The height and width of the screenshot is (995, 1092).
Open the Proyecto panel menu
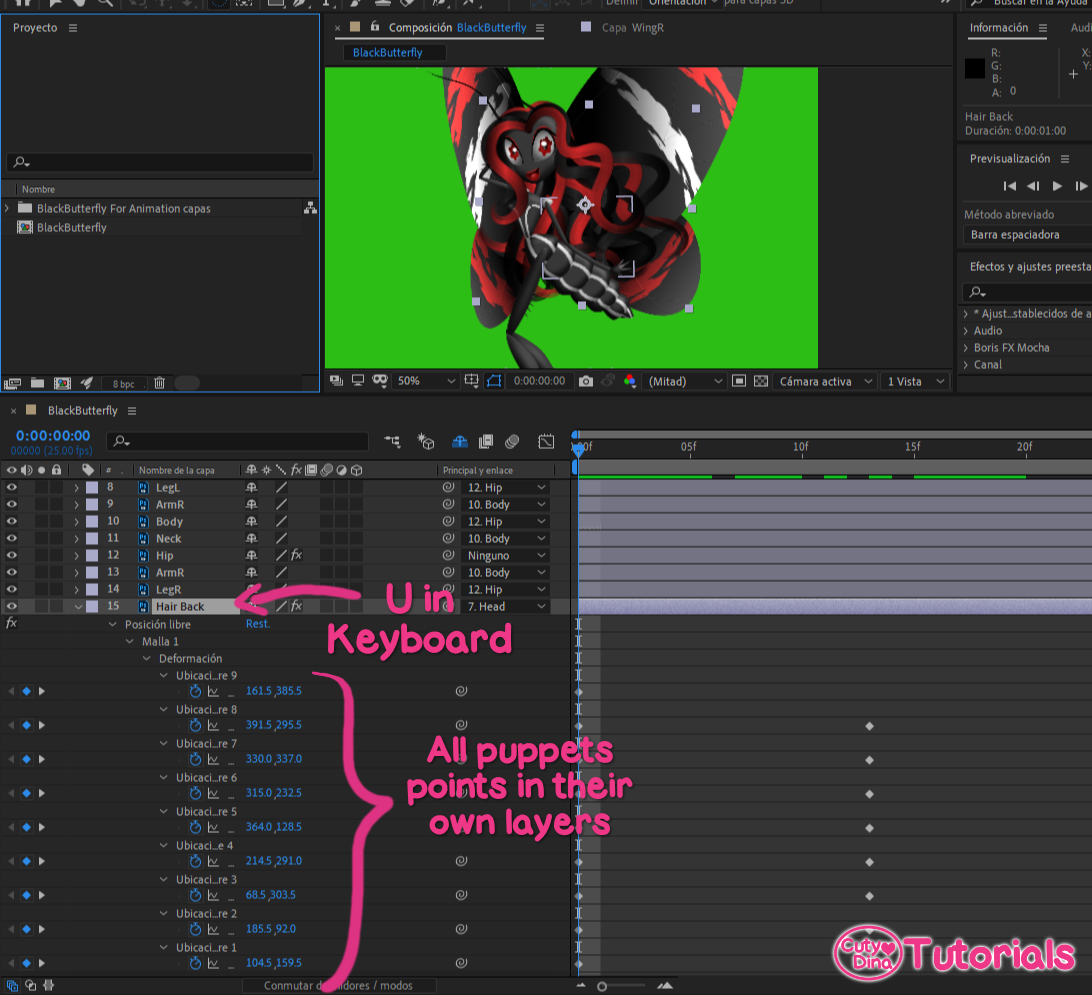coord(73,28)
